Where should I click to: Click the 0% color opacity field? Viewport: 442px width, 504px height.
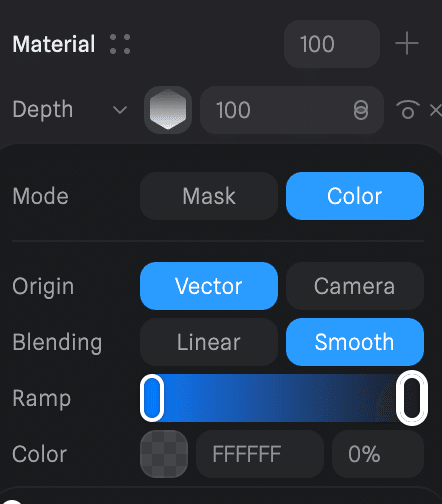(378, 454)
